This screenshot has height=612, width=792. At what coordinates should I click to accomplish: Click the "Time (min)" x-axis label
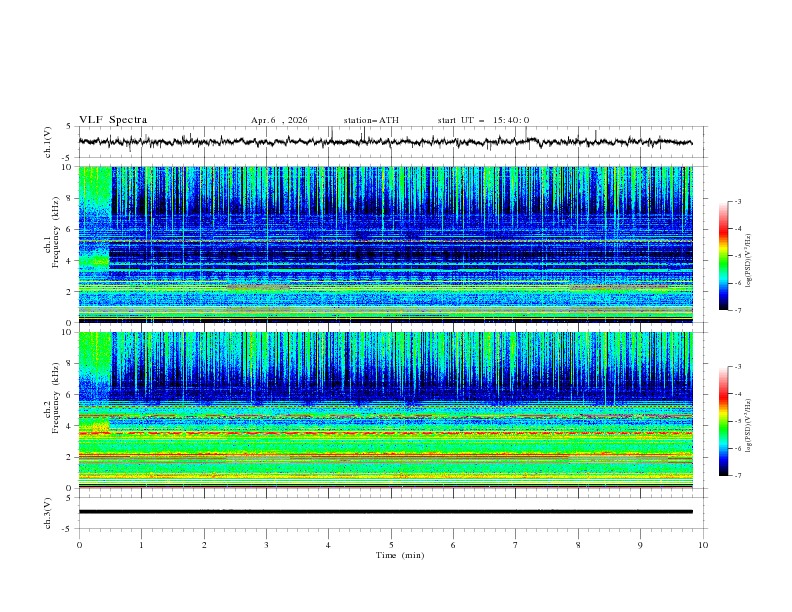coord(400,555)
